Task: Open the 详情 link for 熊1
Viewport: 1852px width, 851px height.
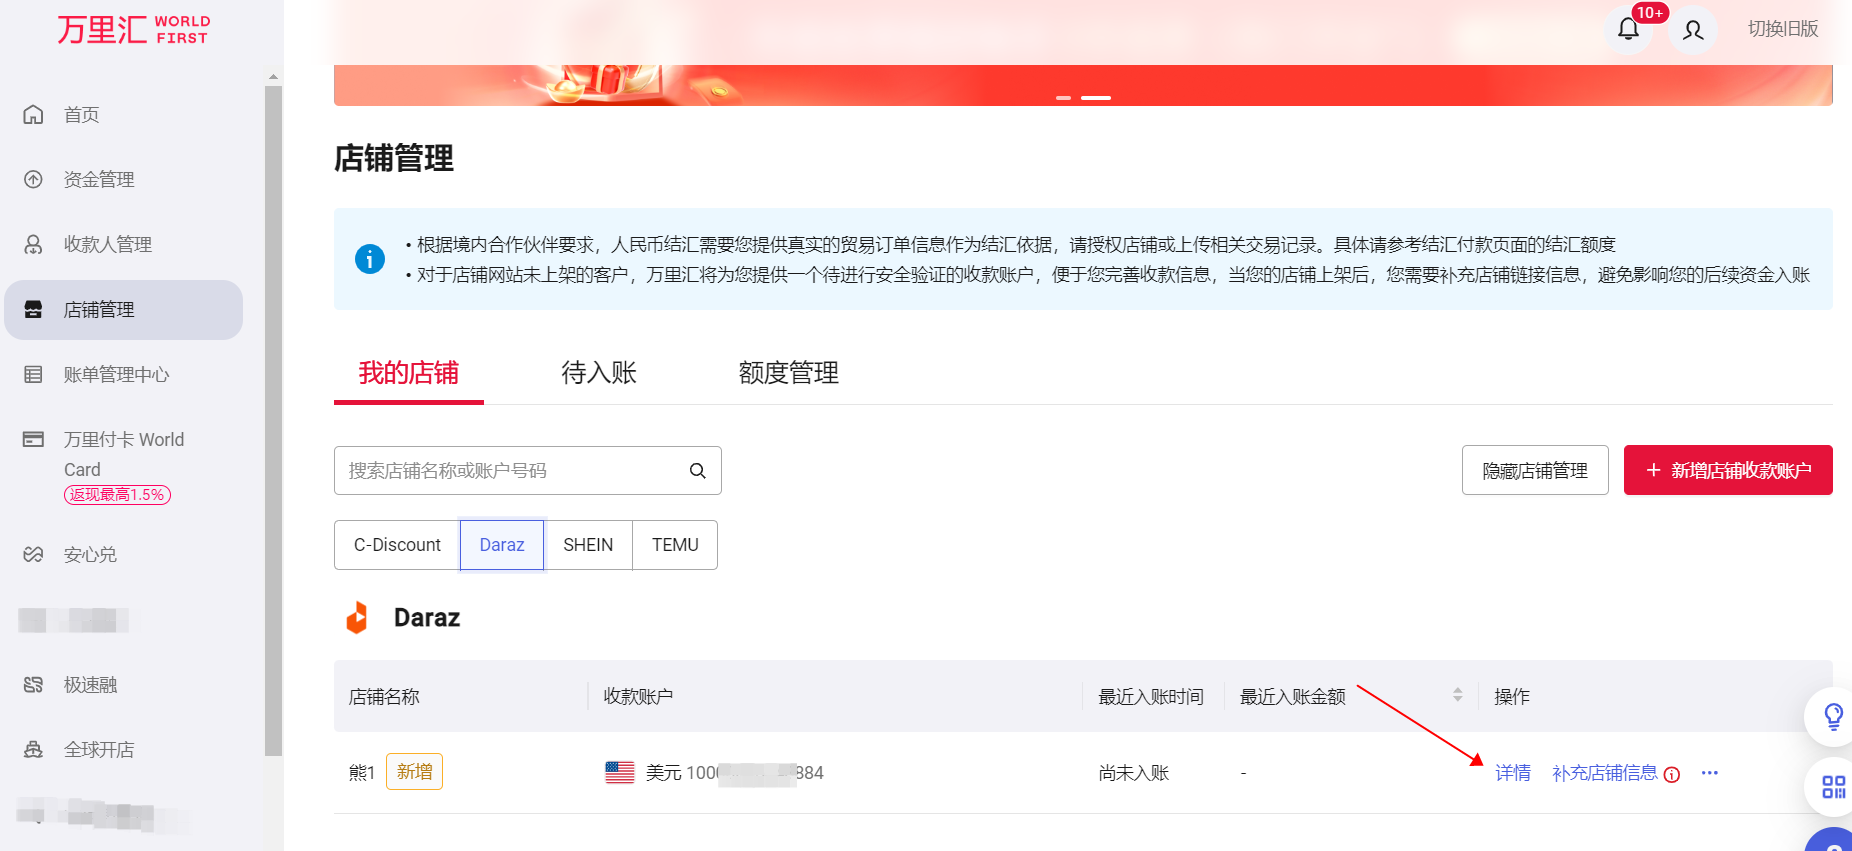Action: pyautogui.click(x=1513, y=773)
